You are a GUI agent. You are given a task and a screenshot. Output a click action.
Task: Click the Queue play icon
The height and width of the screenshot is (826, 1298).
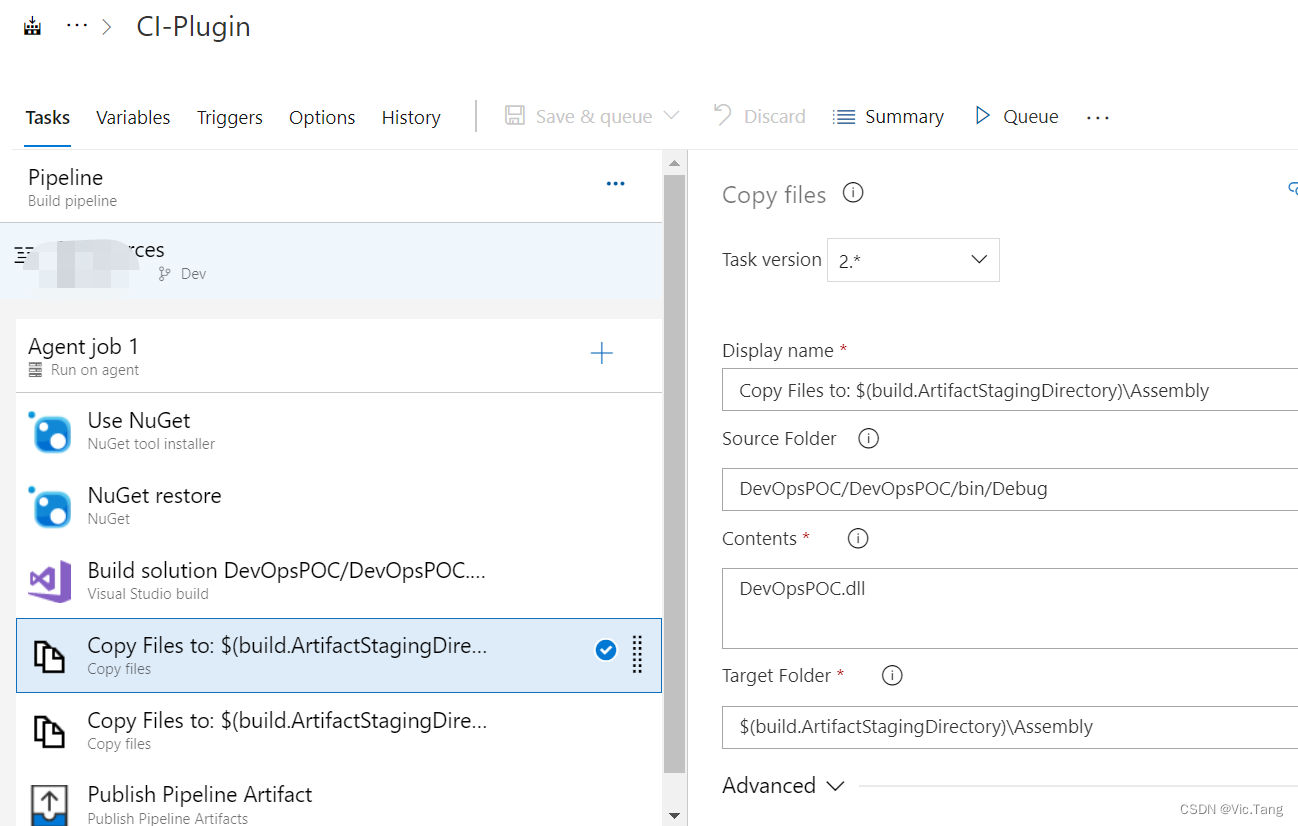[x=983, y=115]
